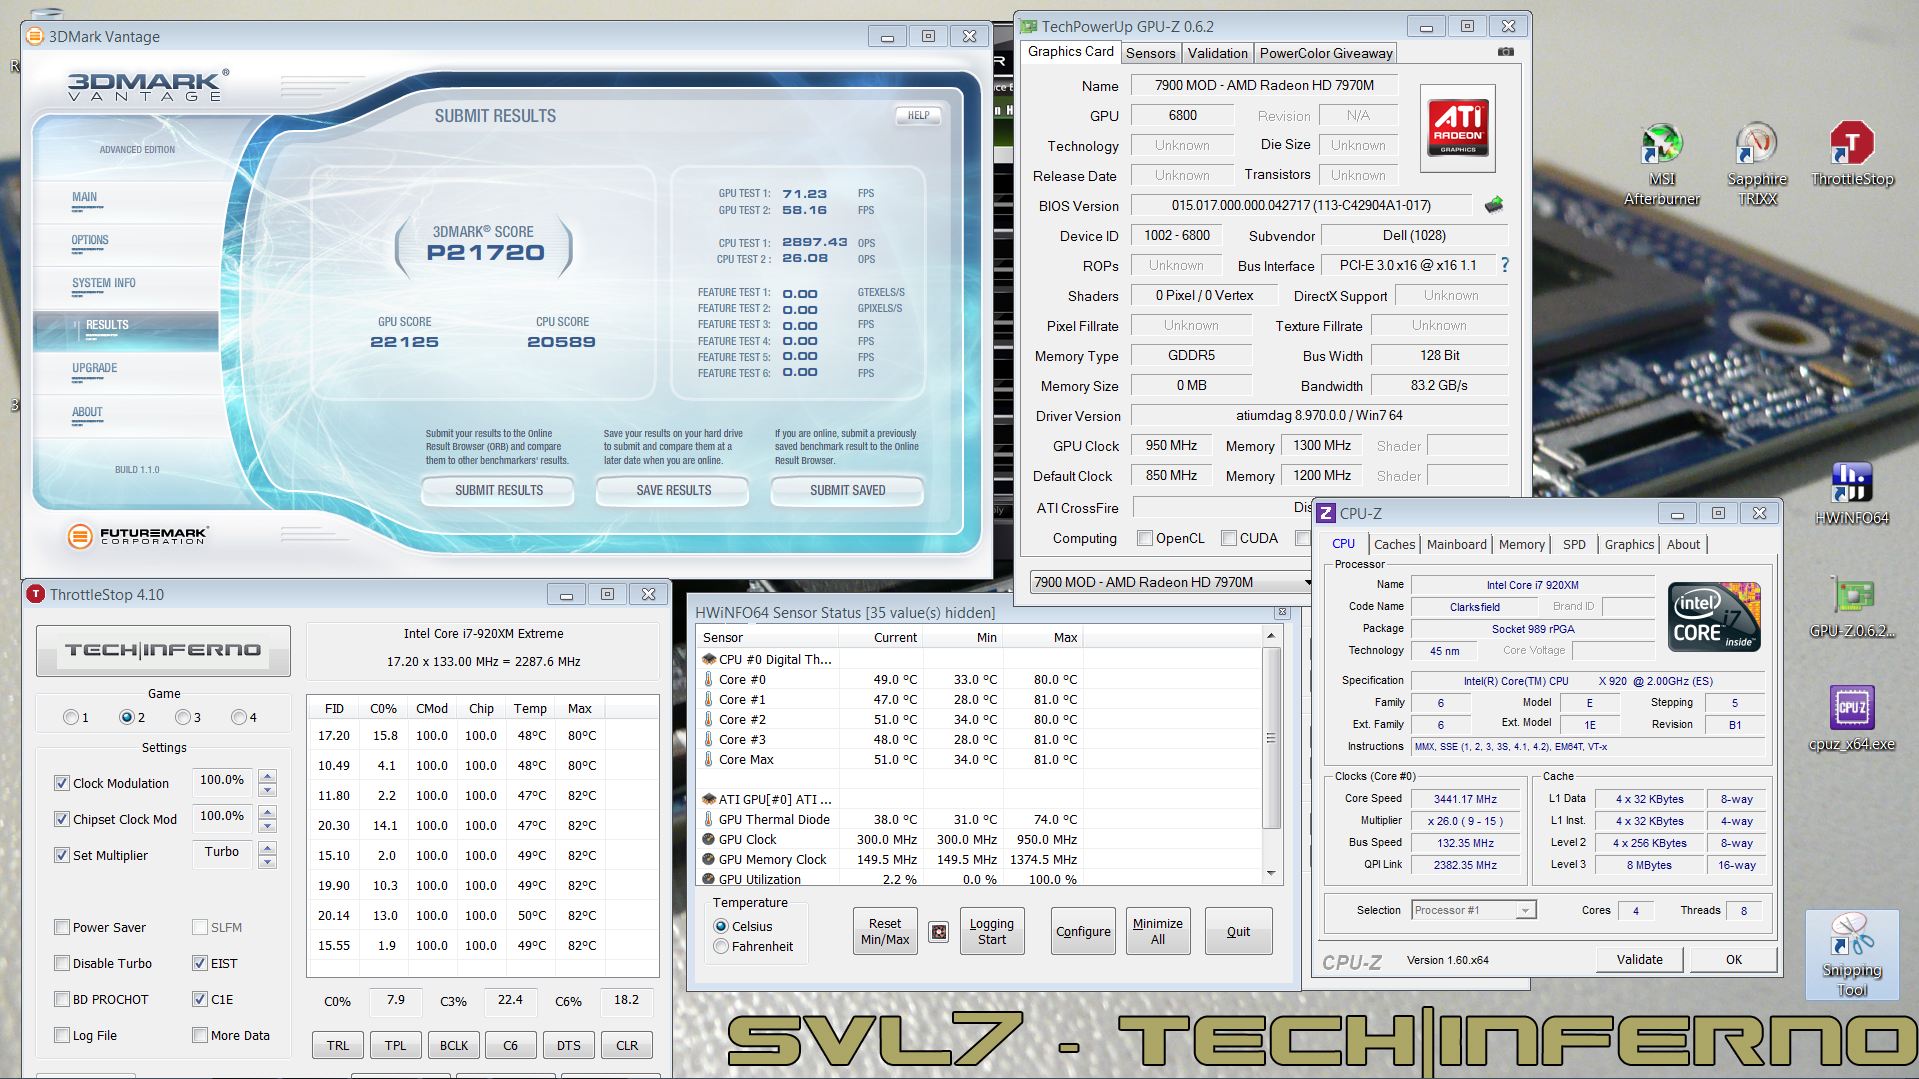The height and width of the screenshot is (1079, 1919).
Task: Enable Power Saver checkbox
Action: coord(62,927)
